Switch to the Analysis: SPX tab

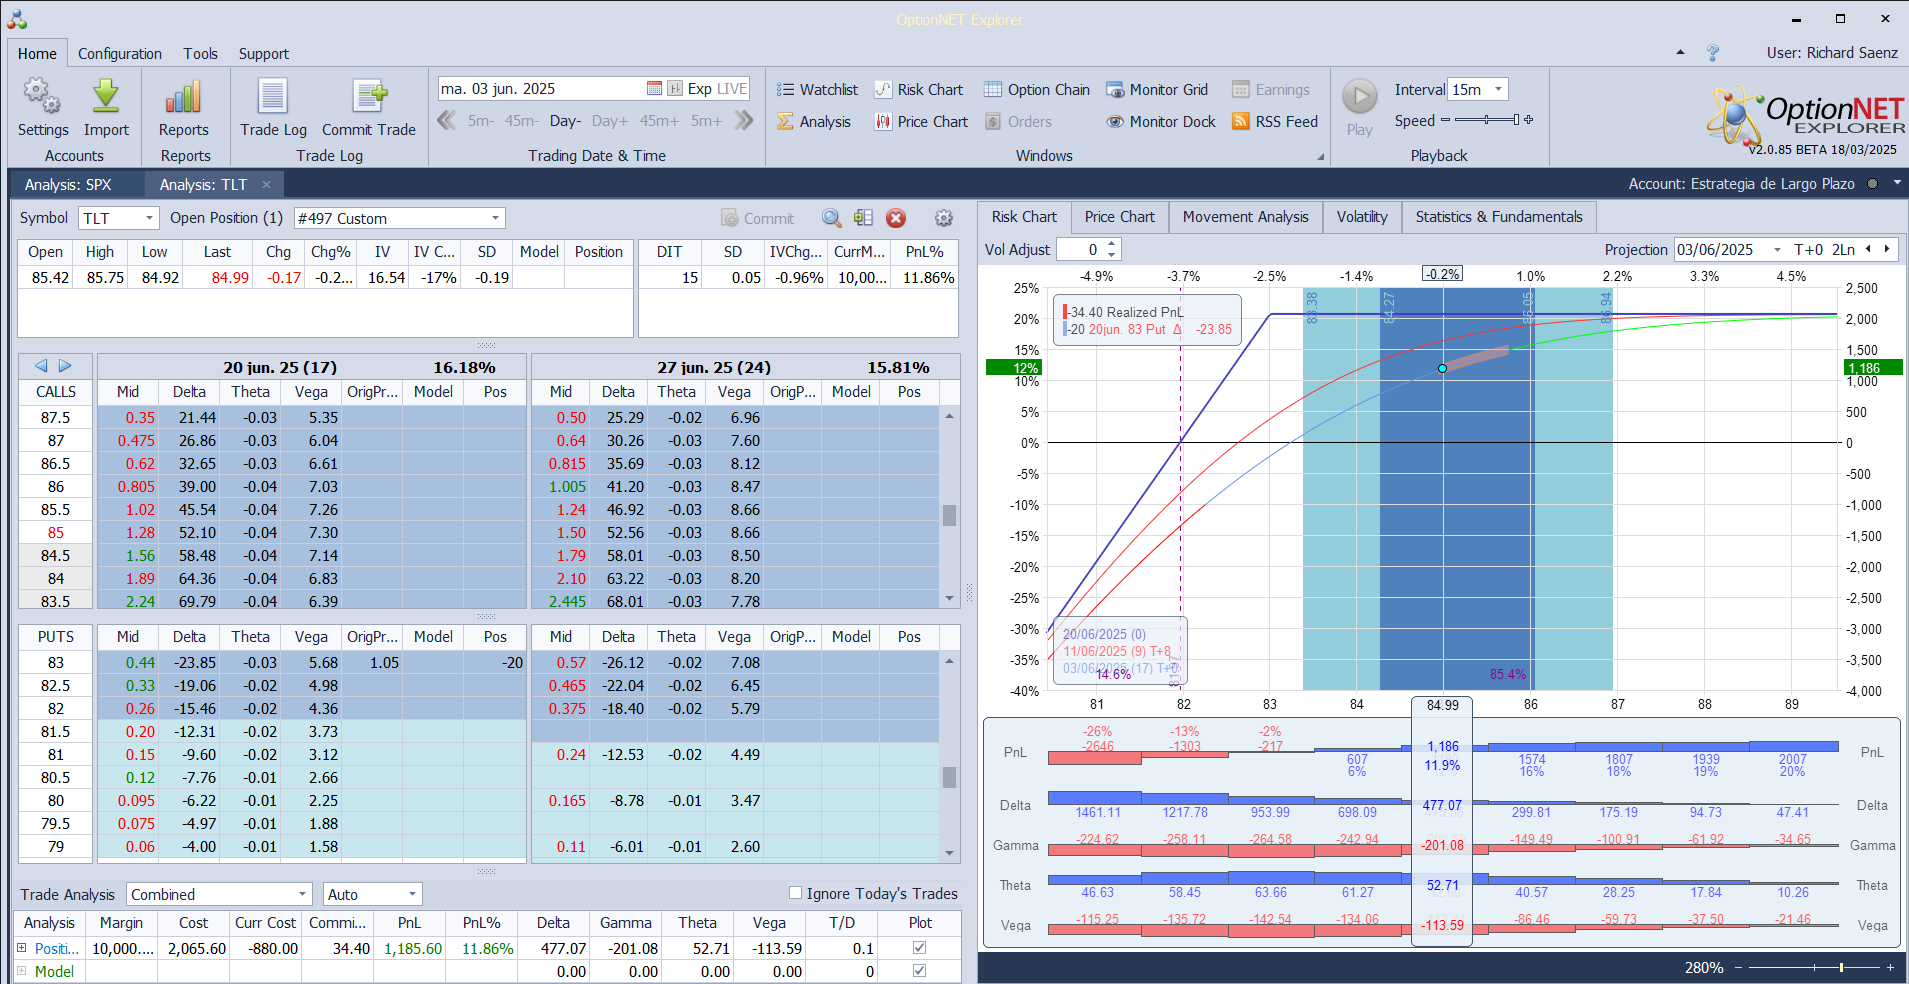pyautogui.click(x=68, y=184)
